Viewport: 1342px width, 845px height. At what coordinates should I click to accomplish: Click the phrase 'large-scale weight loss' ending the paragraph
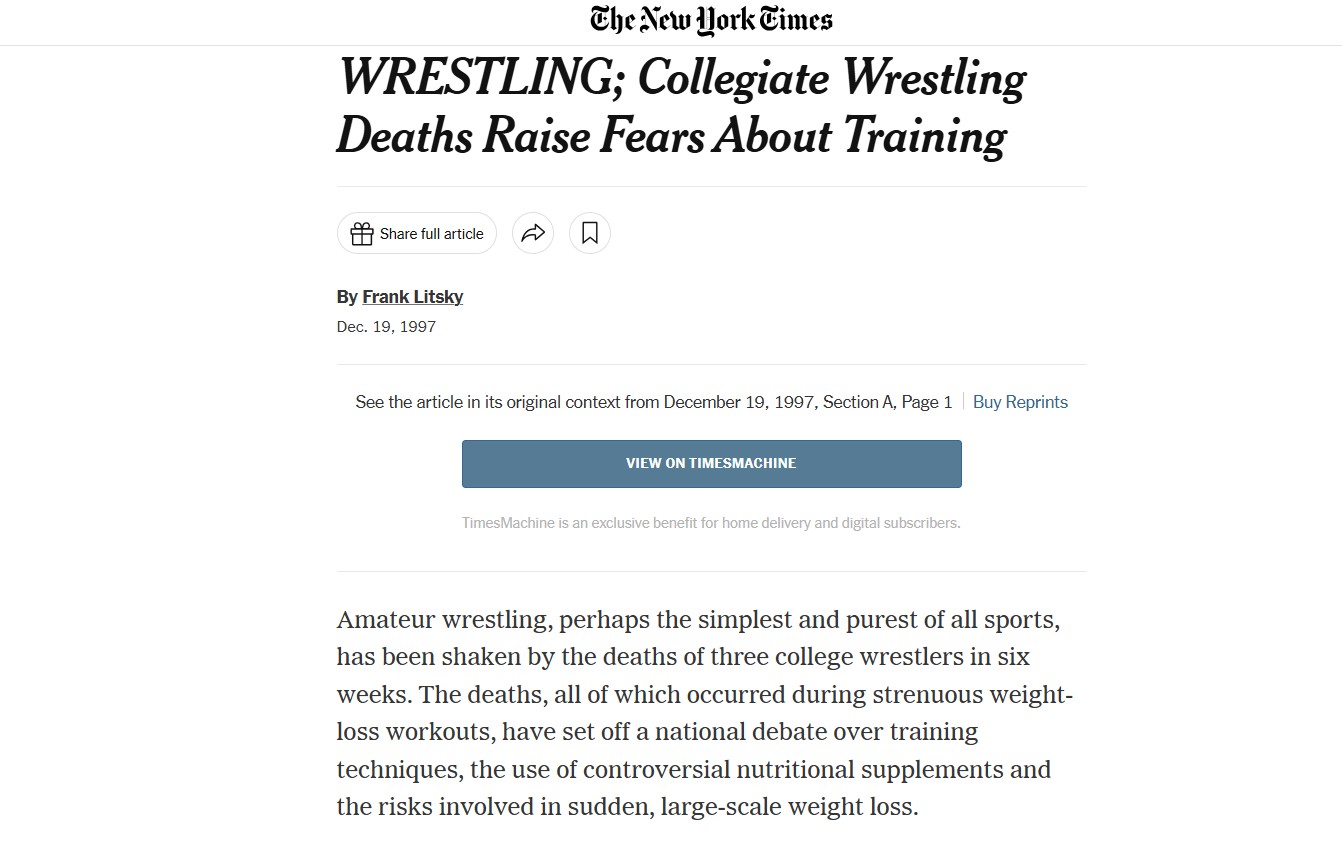tap(789, 807)
